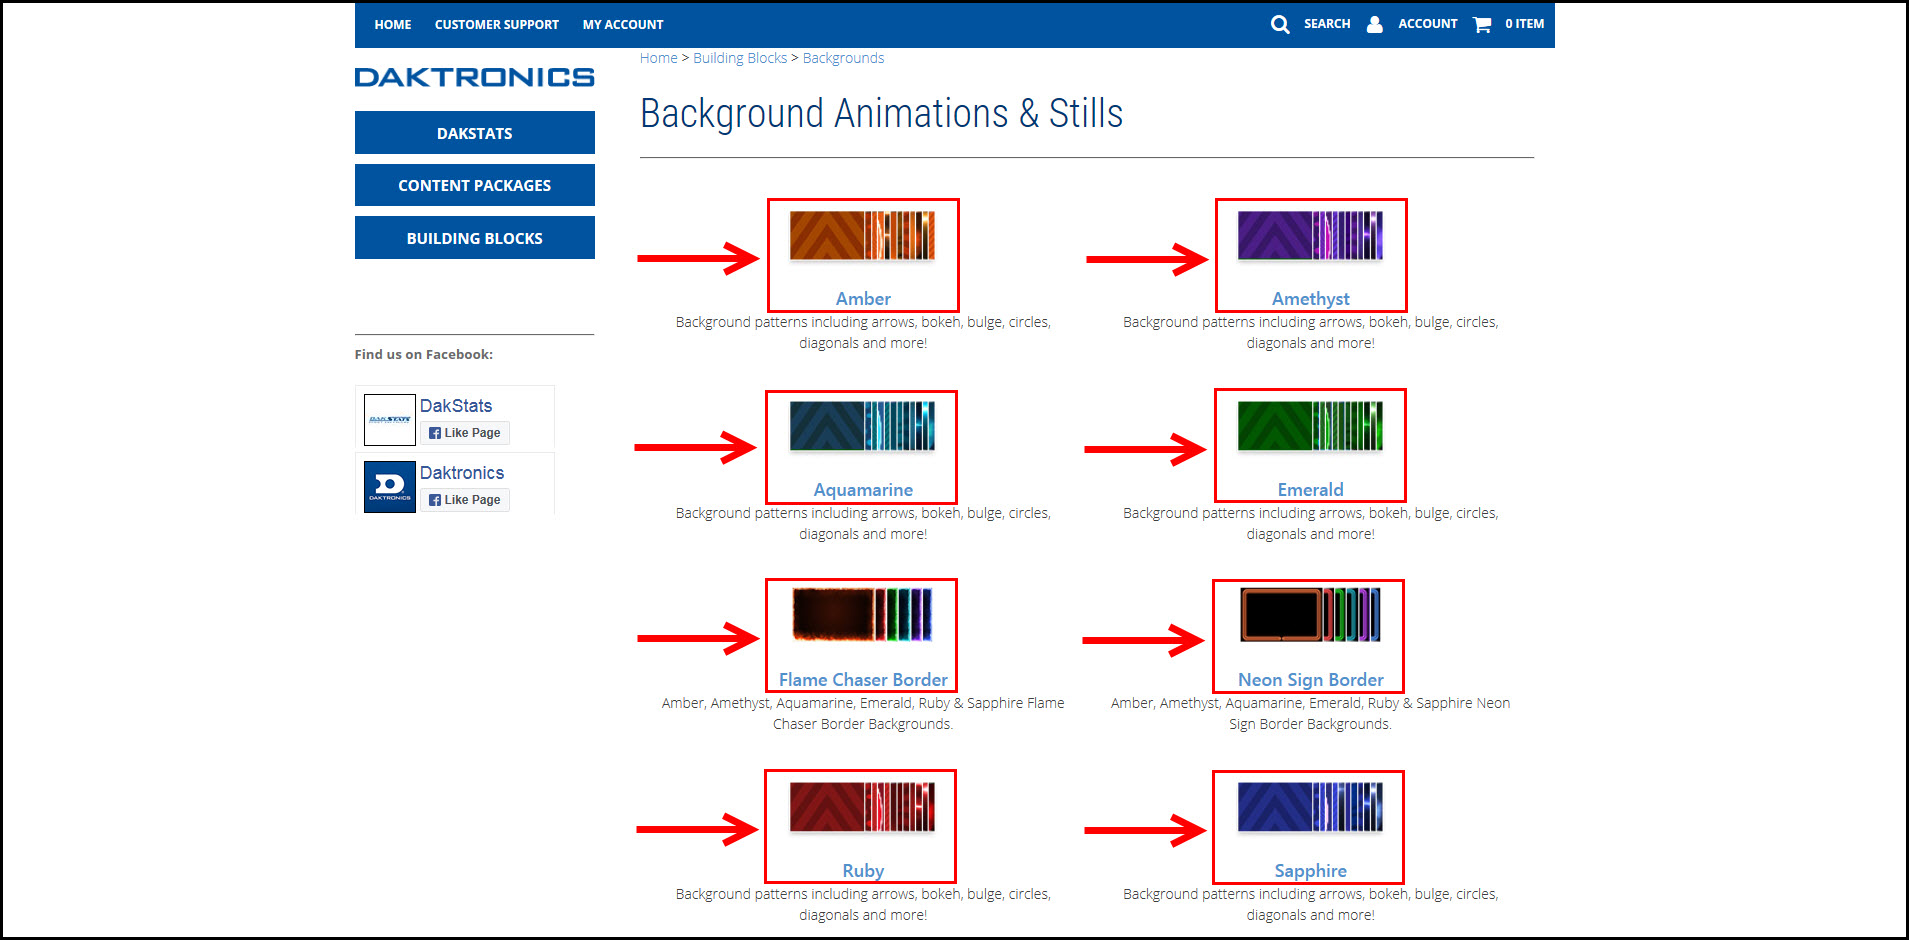The height and width of the screenshot is (940, 1909).
Task: Select the Building Blocks sidebar button
Action: (474, 239)
